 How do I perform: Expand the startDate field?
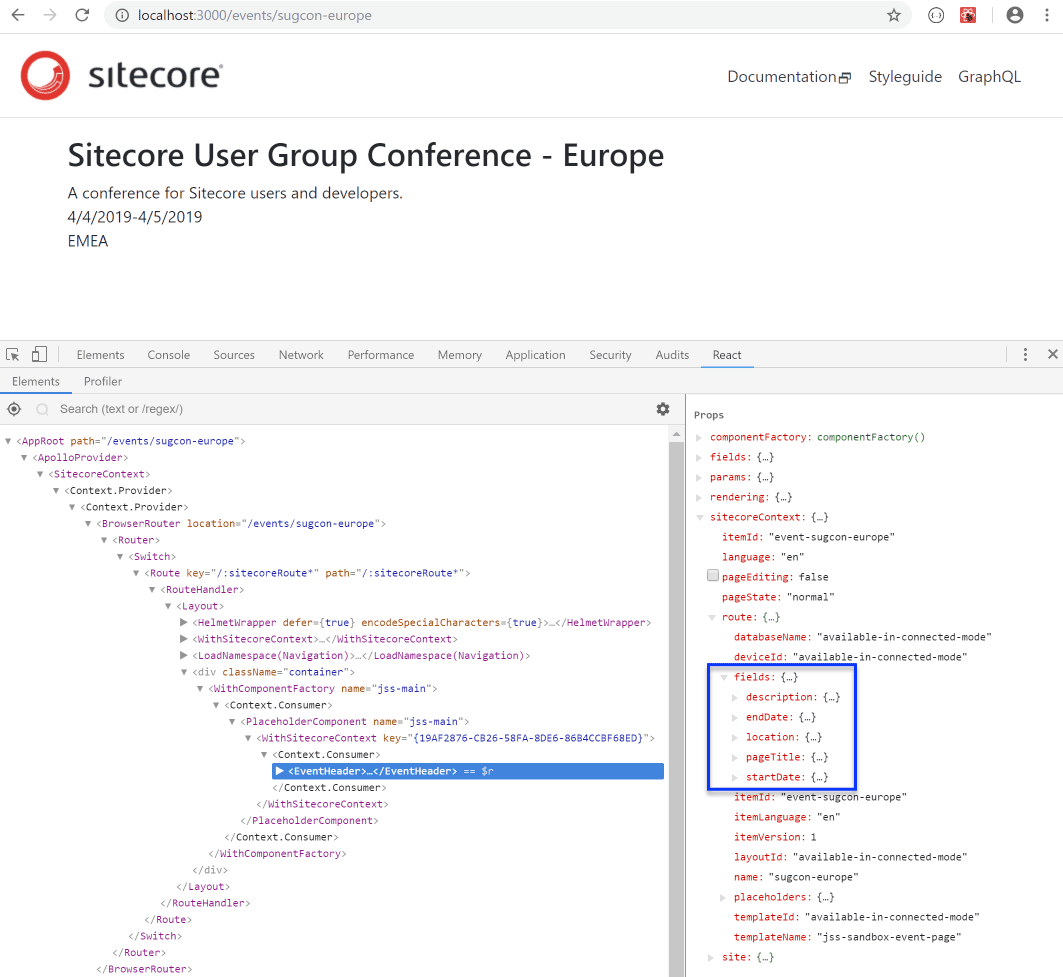[x=735, y=778]
